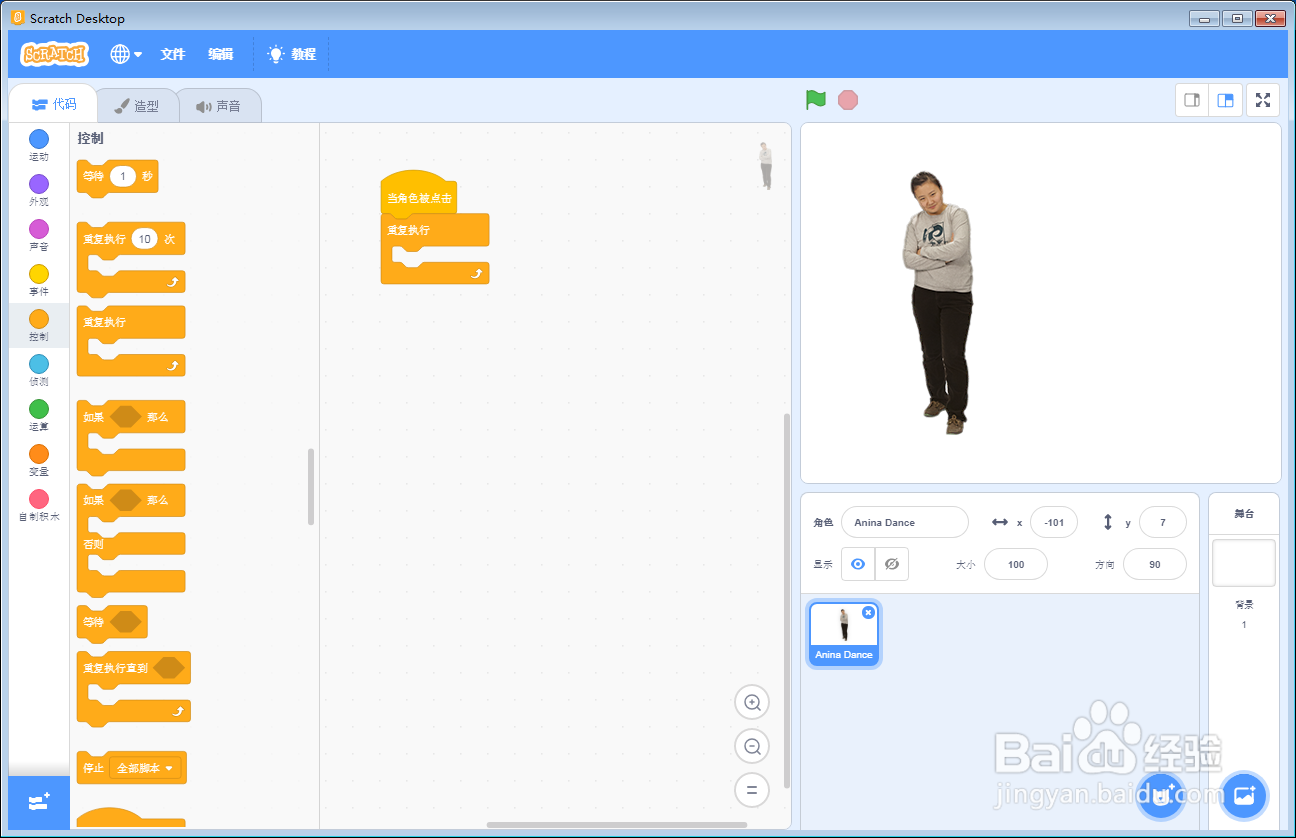Switch to large stage layout

coord(1225,100)
